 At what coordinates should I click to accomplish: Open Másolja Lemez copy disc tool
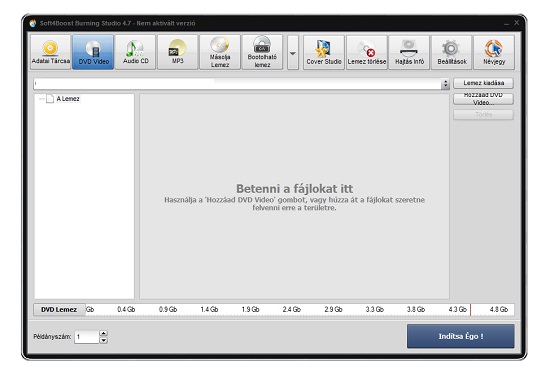click(220, 52)
